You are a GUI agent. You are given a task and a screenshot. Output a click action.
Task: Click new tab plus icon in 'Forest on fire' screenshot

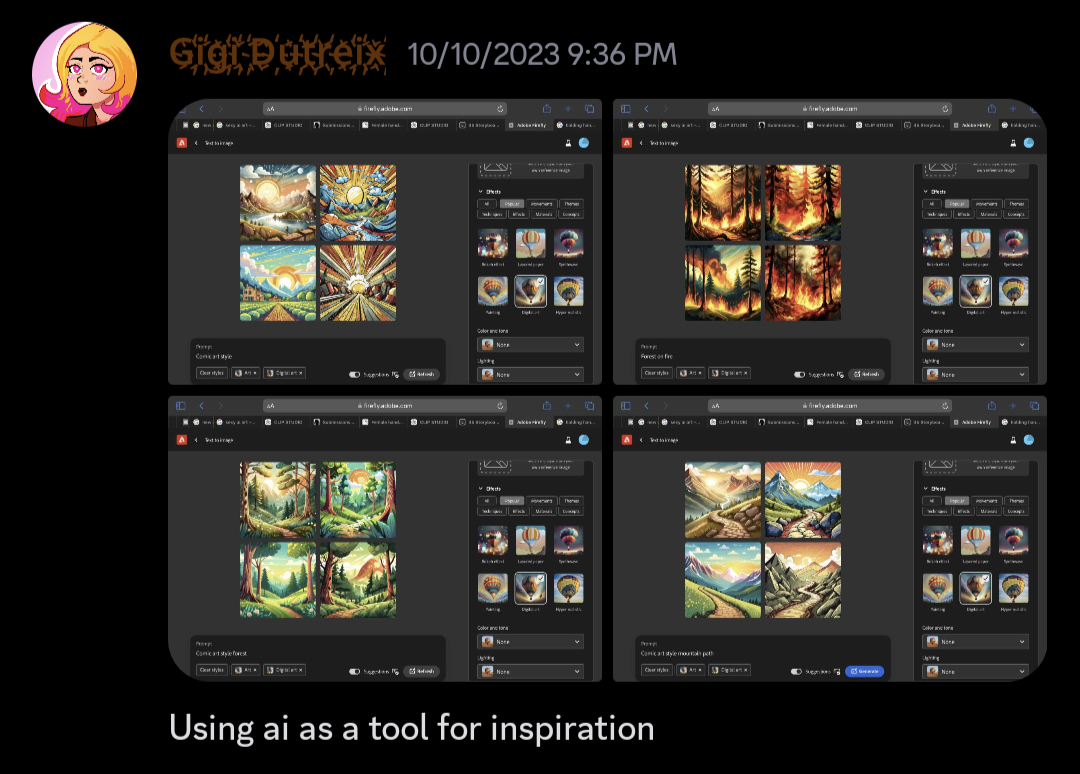1012,109
